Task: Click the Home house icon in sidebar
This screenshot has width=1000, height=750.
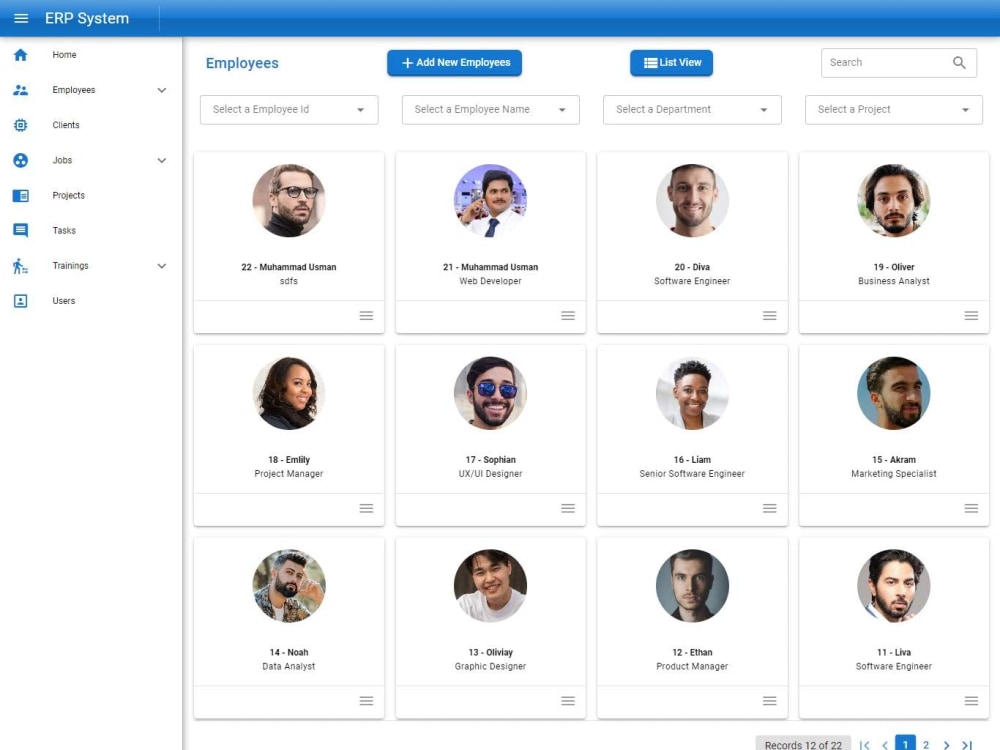Action: (20, 55)
